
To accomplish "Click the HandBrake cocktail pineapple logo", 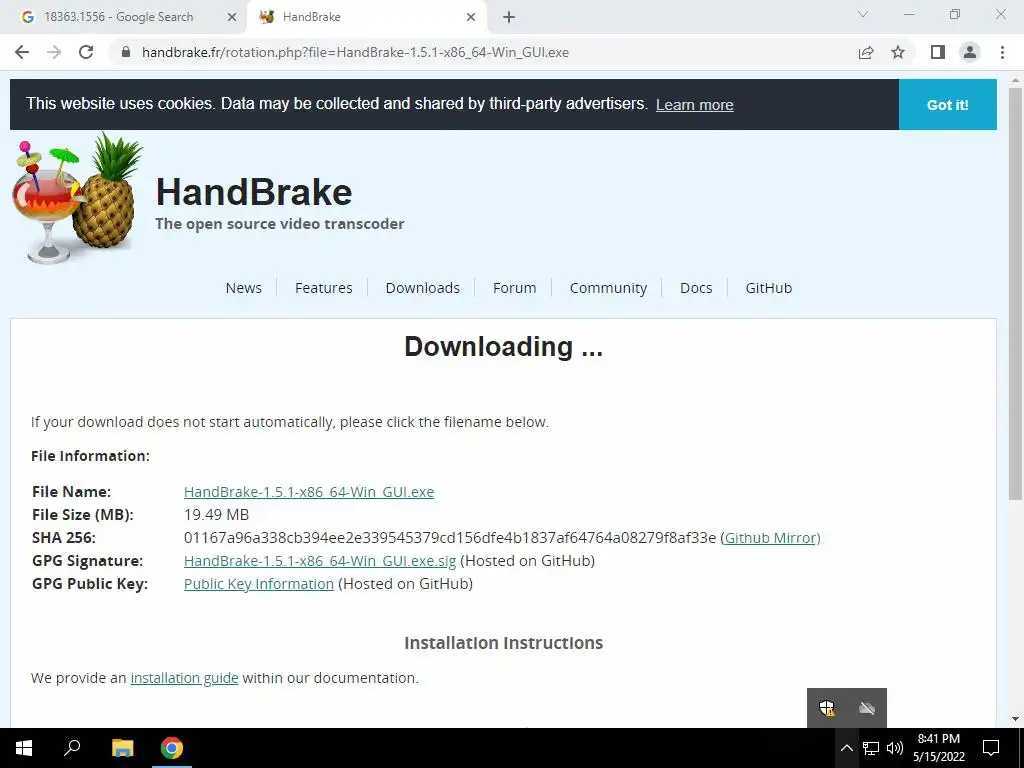I will coord(77,198).
